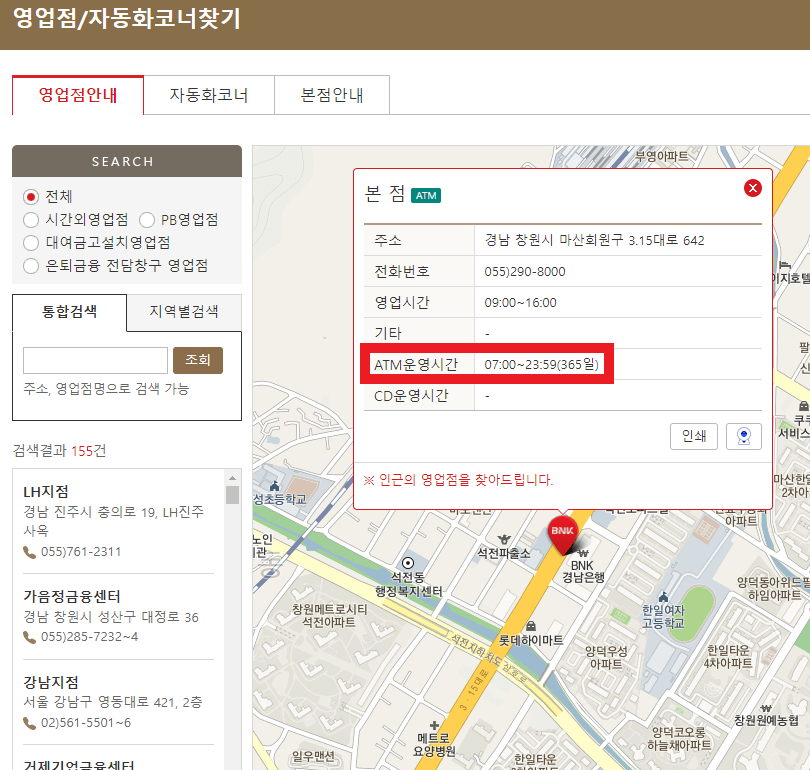Click the 메트로요양병원 hospital cross icon
This screenshot has height=770, width=810.
pyautogui.click(x=435, y=724)
